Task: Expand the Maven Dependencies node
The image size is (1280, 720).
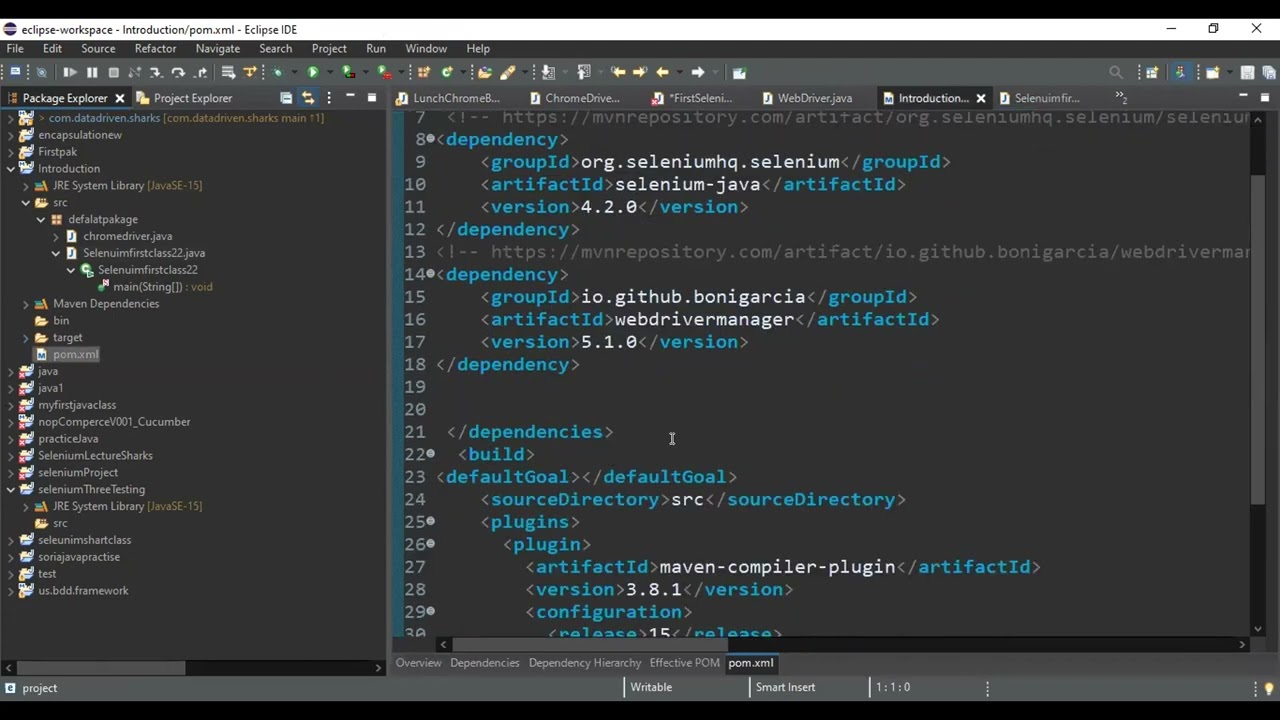Action: [26, 304]
